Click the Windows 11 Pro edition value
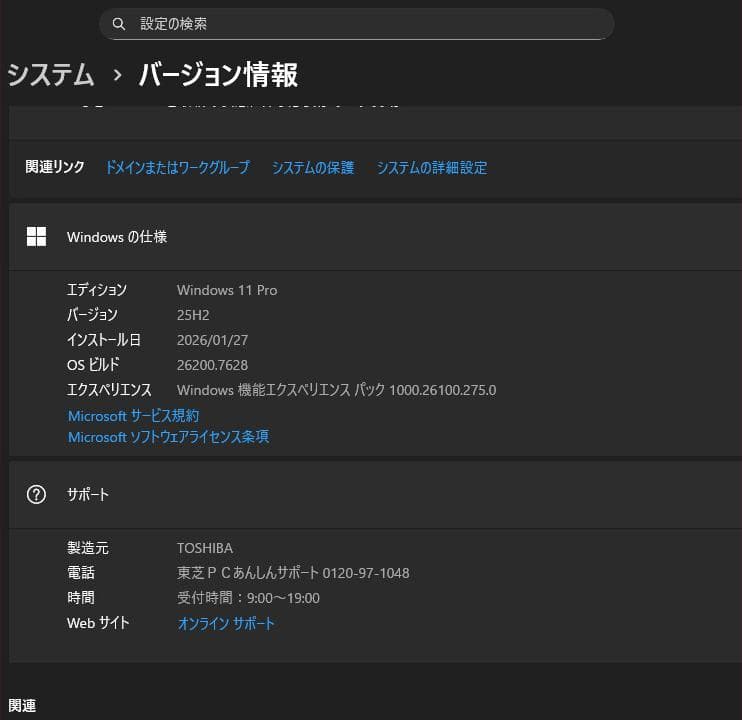This screenshot has width=742, height=720. [x=227, y=290]
